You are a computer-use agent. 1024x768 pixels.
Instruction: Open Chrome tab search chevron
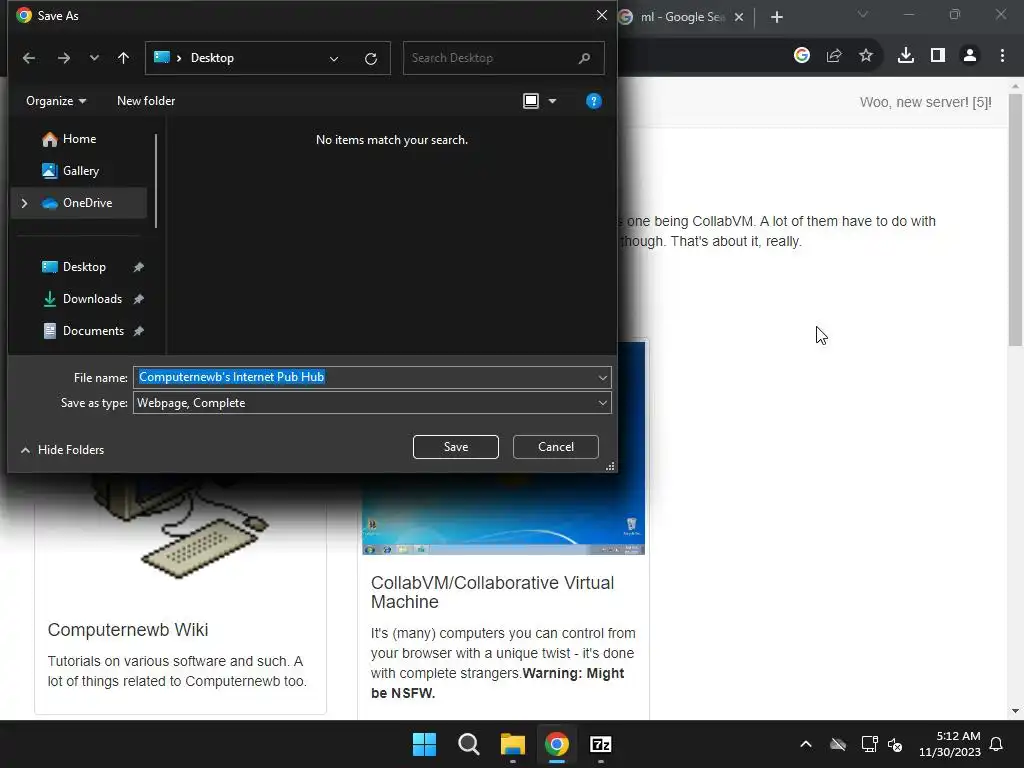coord(863,14)
